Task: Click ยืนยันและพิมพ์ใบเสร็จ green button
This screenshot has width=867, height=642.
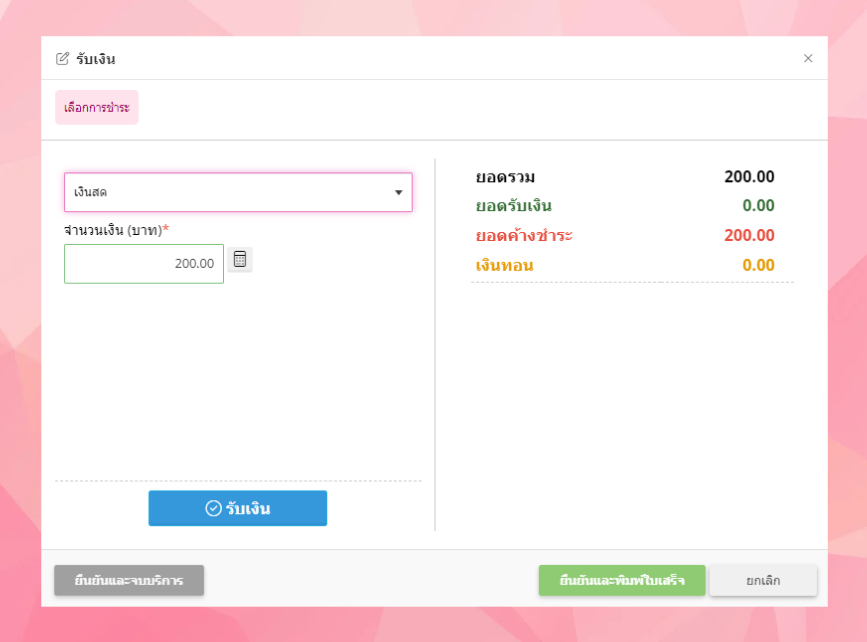Action: pyautogui.click(x=622, y=581)
